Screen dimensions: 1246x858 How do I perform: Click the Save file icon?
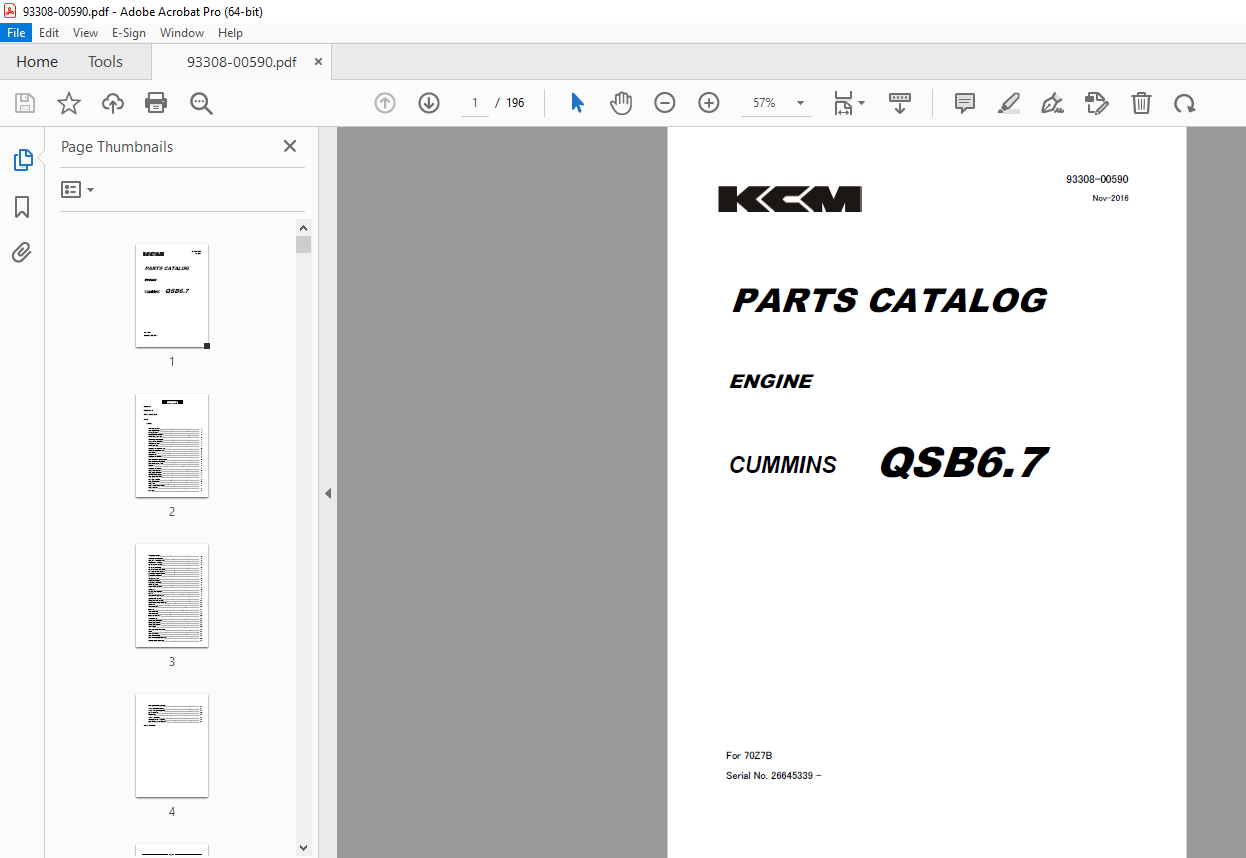point(25,103)
